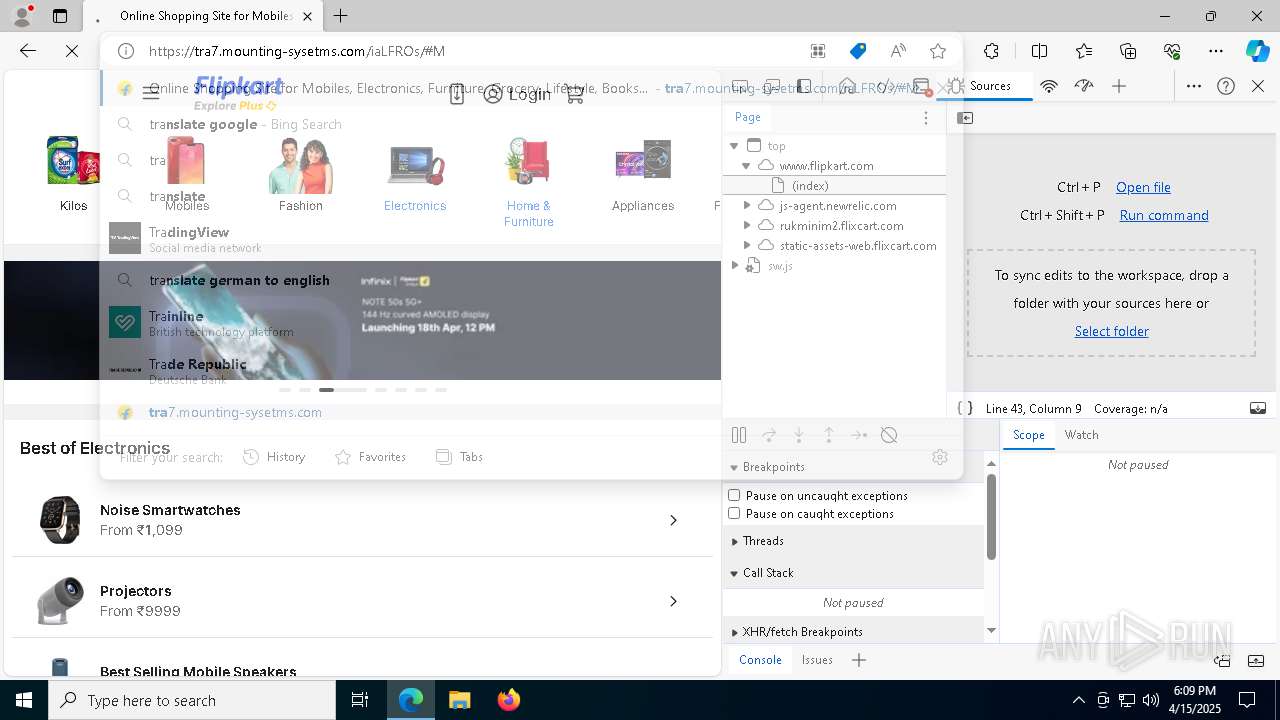The image size is (1280, 720).
Task: Select Page navigator tab
Action: coord(748,117)
